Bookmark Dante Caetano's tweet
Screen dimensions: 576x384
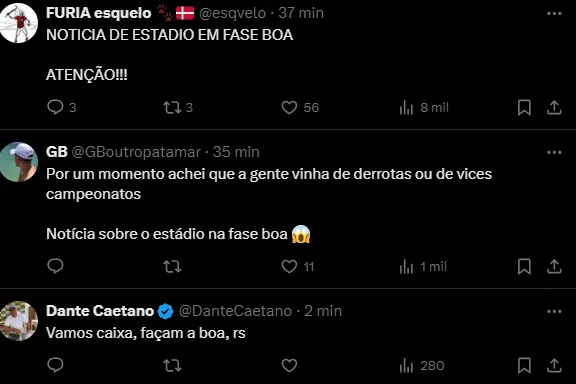(524, 366)
